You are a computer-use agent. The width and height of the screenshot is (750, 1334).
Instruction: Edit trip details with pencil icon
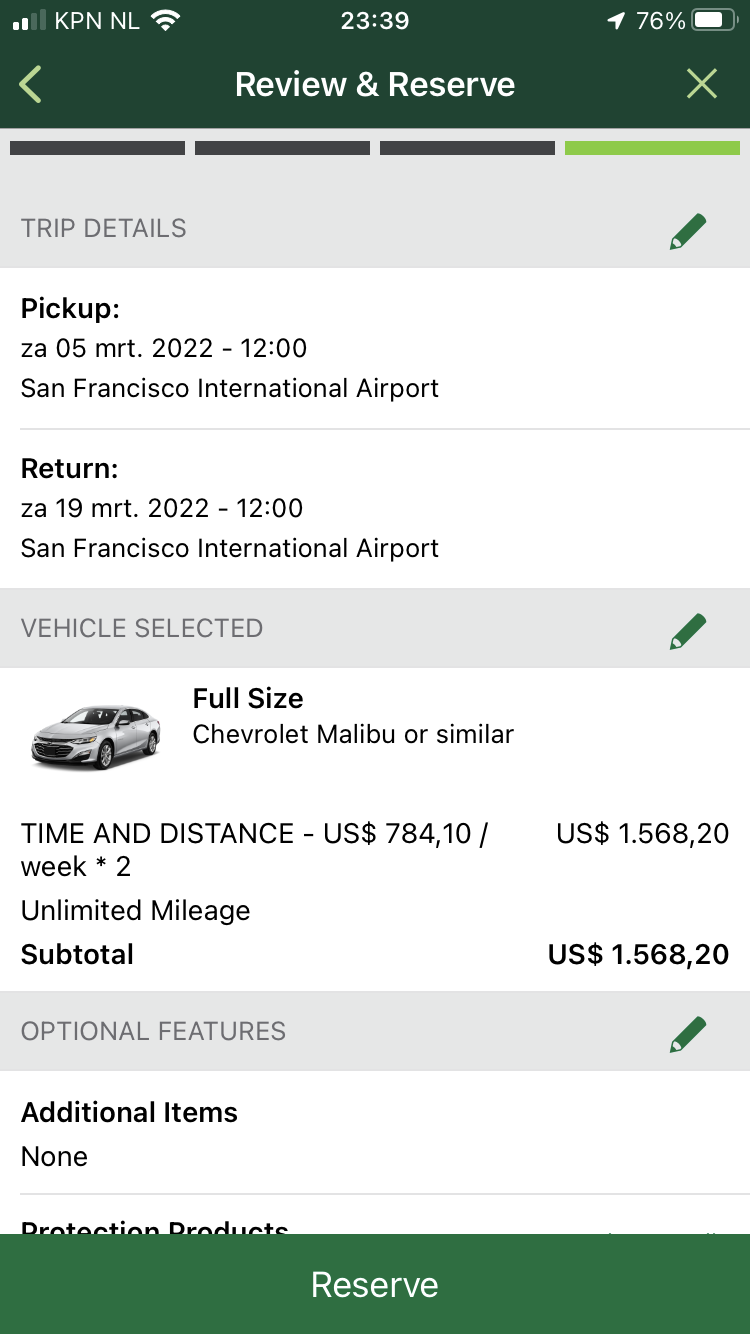coord(688,230)
